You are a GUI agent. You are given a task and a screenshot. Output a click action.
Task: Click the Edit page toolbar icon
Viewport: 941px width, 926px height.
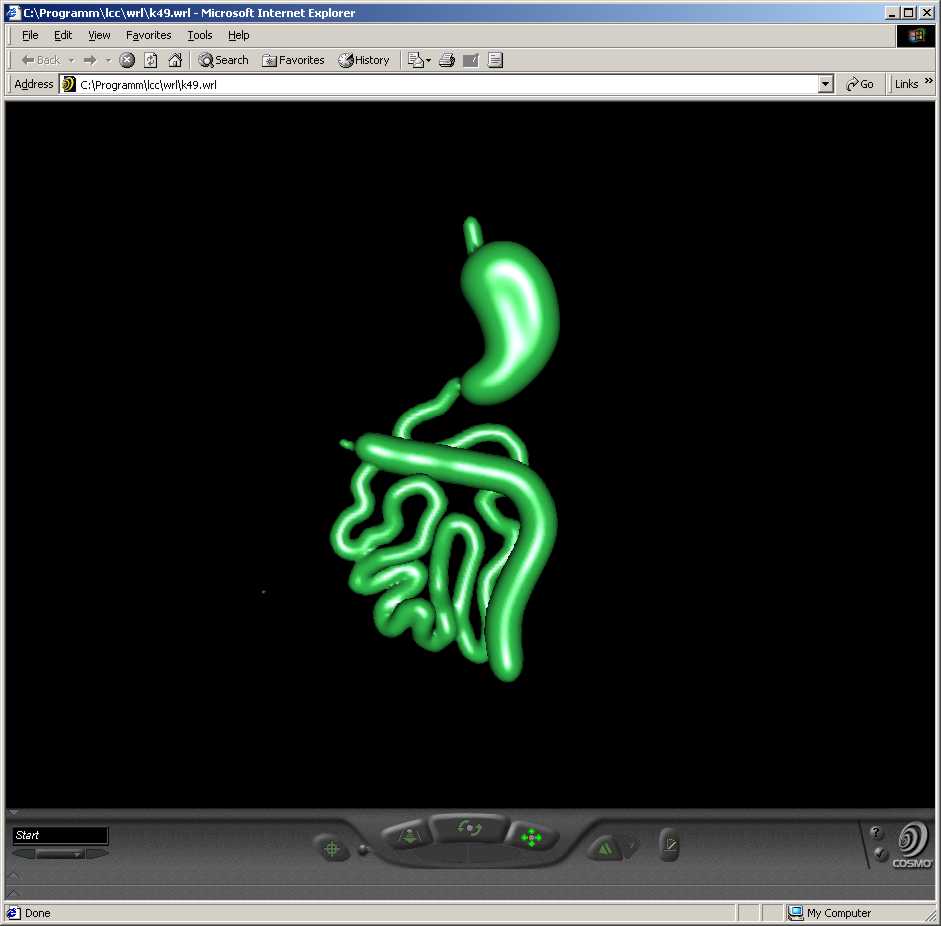click(x=470, y=60)
